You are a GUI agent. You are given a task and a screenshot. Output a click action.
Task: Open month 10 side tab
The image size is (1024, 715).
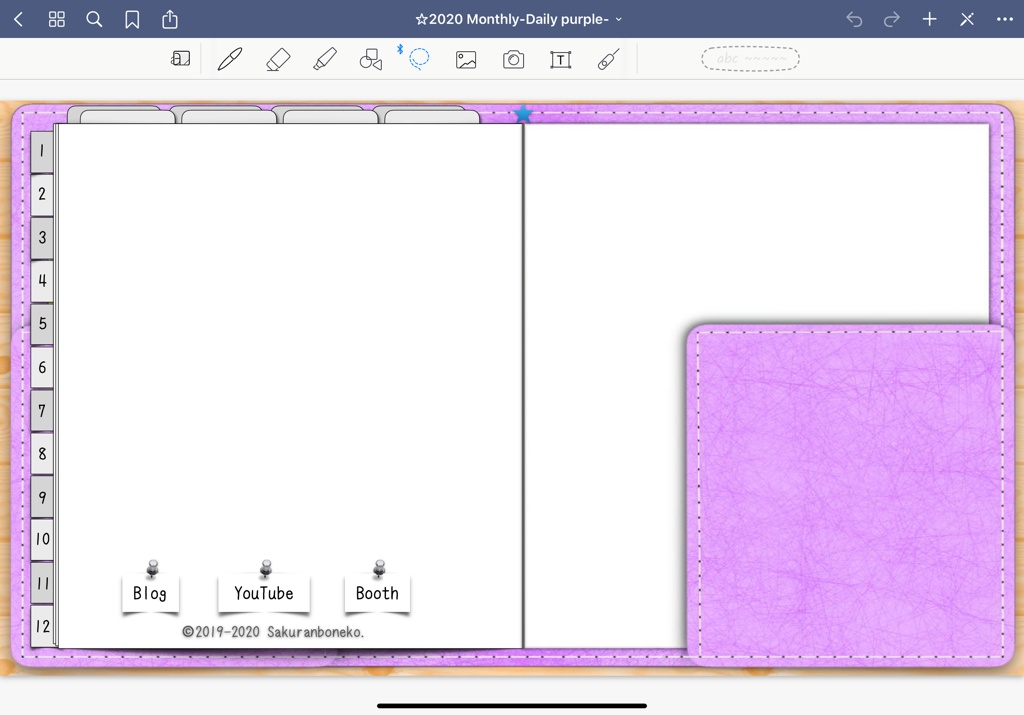point(42,539)
